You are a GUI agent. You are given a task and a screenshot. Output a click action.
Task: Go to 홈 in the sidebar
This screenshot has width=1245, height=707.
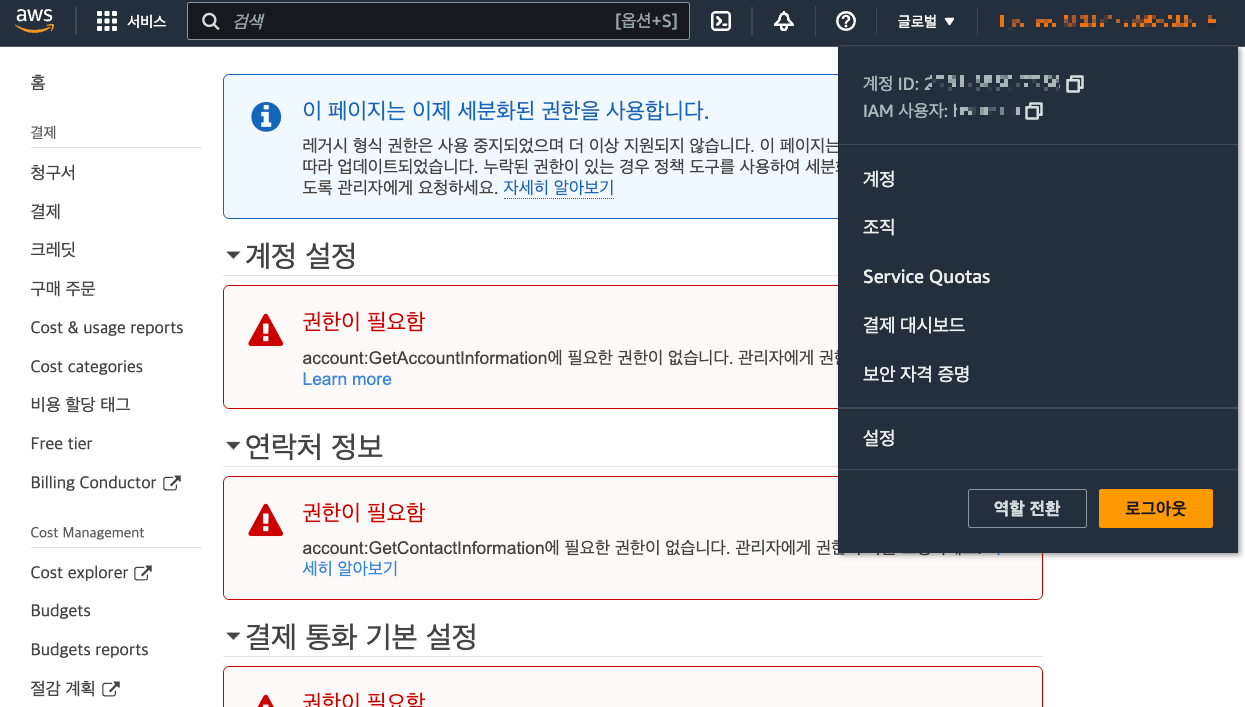pos(38,83)
